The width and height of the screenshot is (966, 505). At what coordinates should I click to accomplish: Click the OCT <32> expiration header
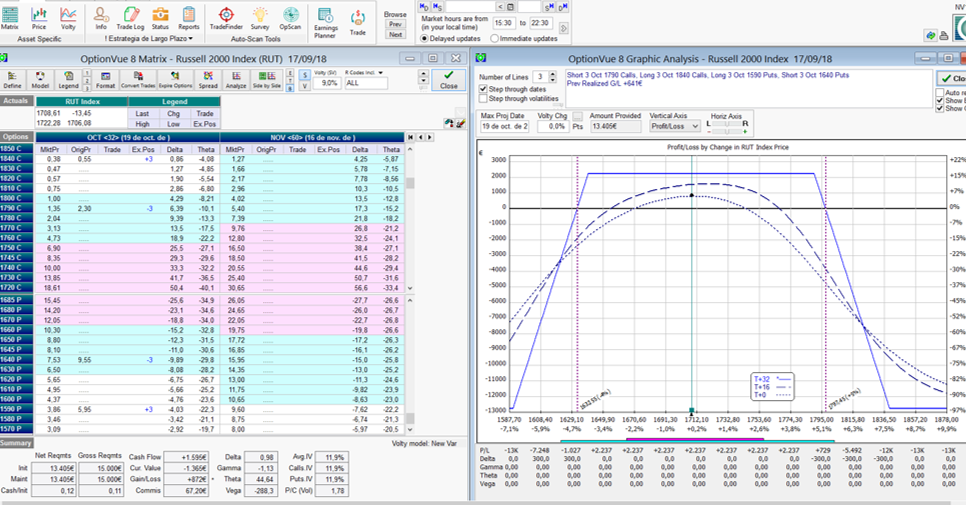tap(128, 137)
